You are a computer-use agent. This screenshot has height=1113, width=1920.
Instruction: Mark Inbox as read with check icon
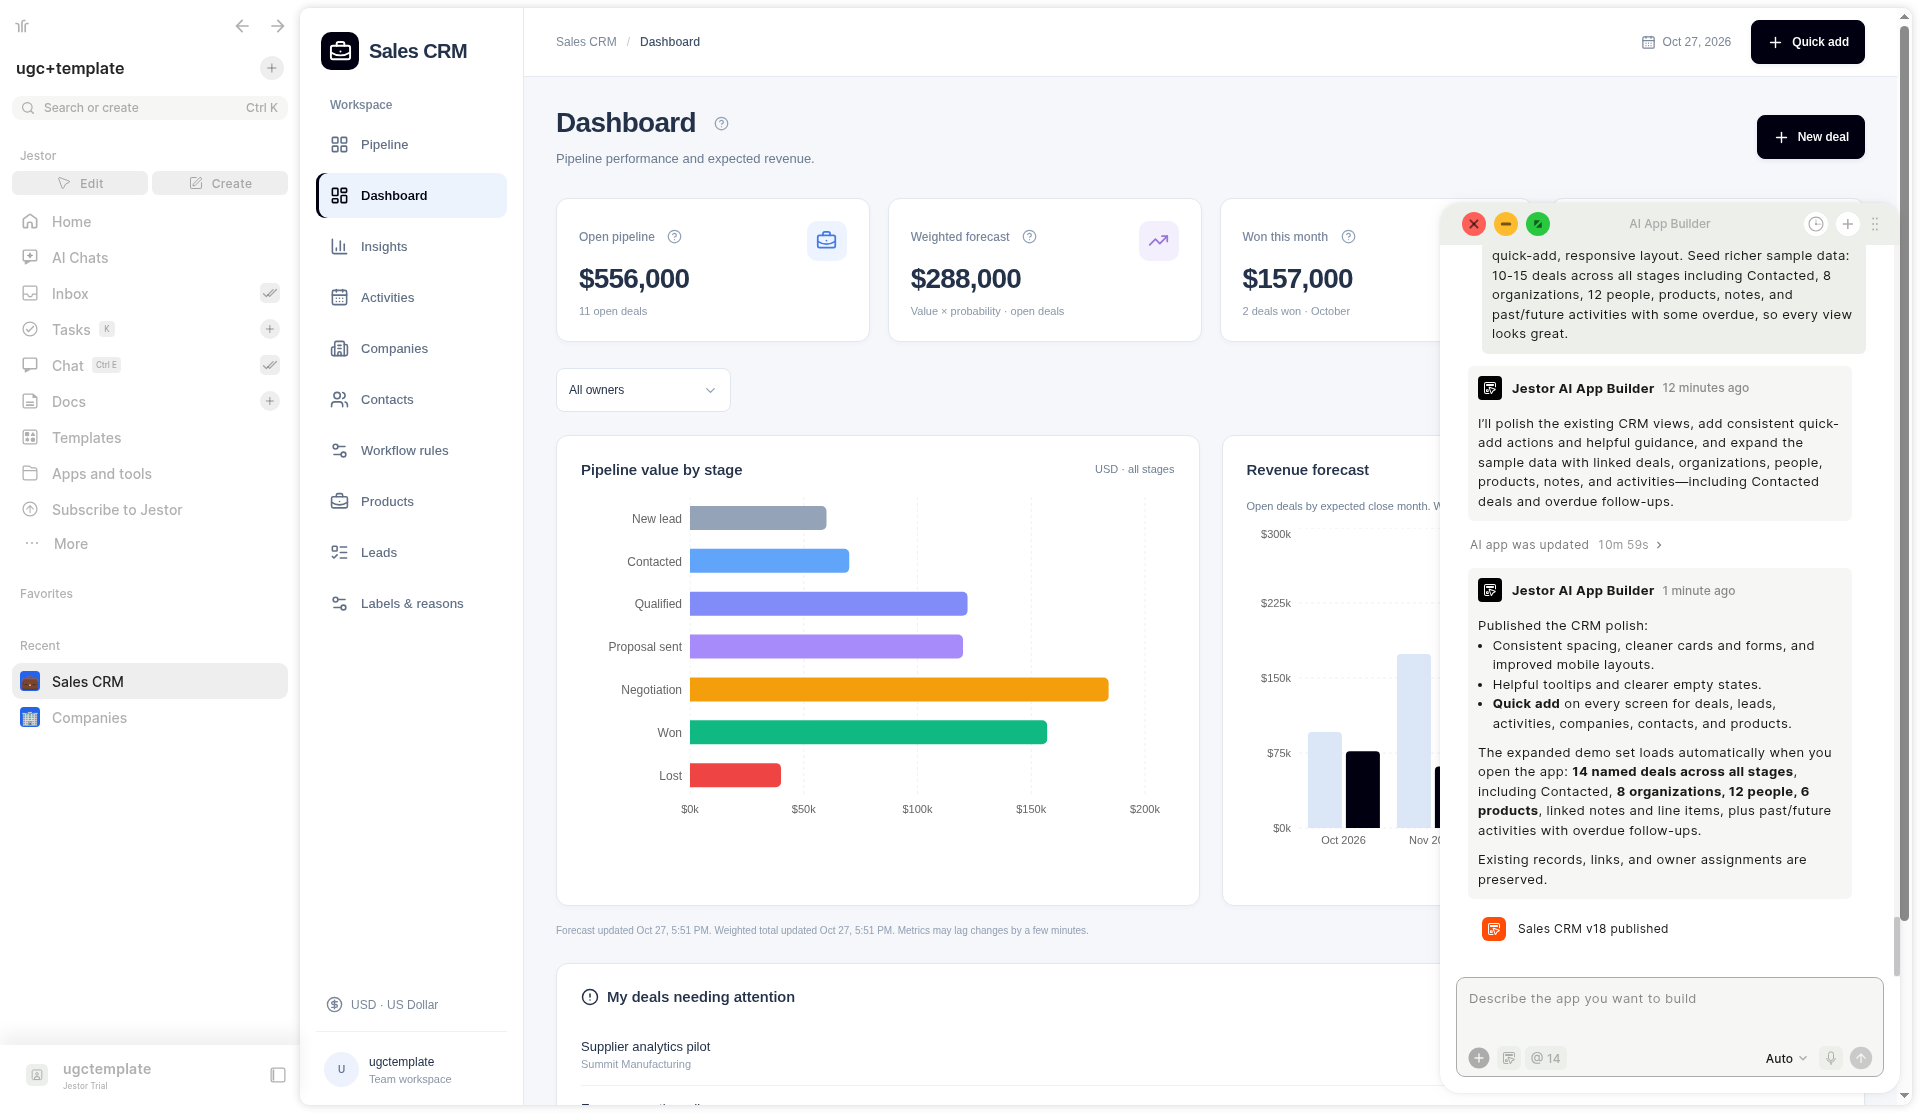(x=270, y=293)
